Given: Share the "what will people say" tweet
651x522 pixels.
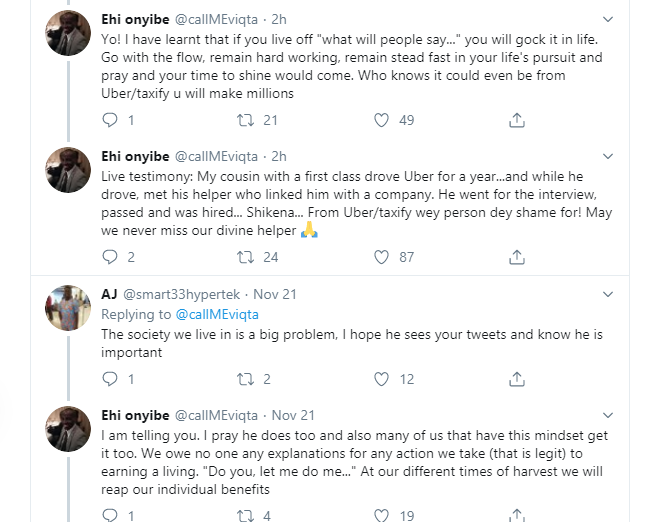Looking at the screenshot, I should click(x=517, y=120).
